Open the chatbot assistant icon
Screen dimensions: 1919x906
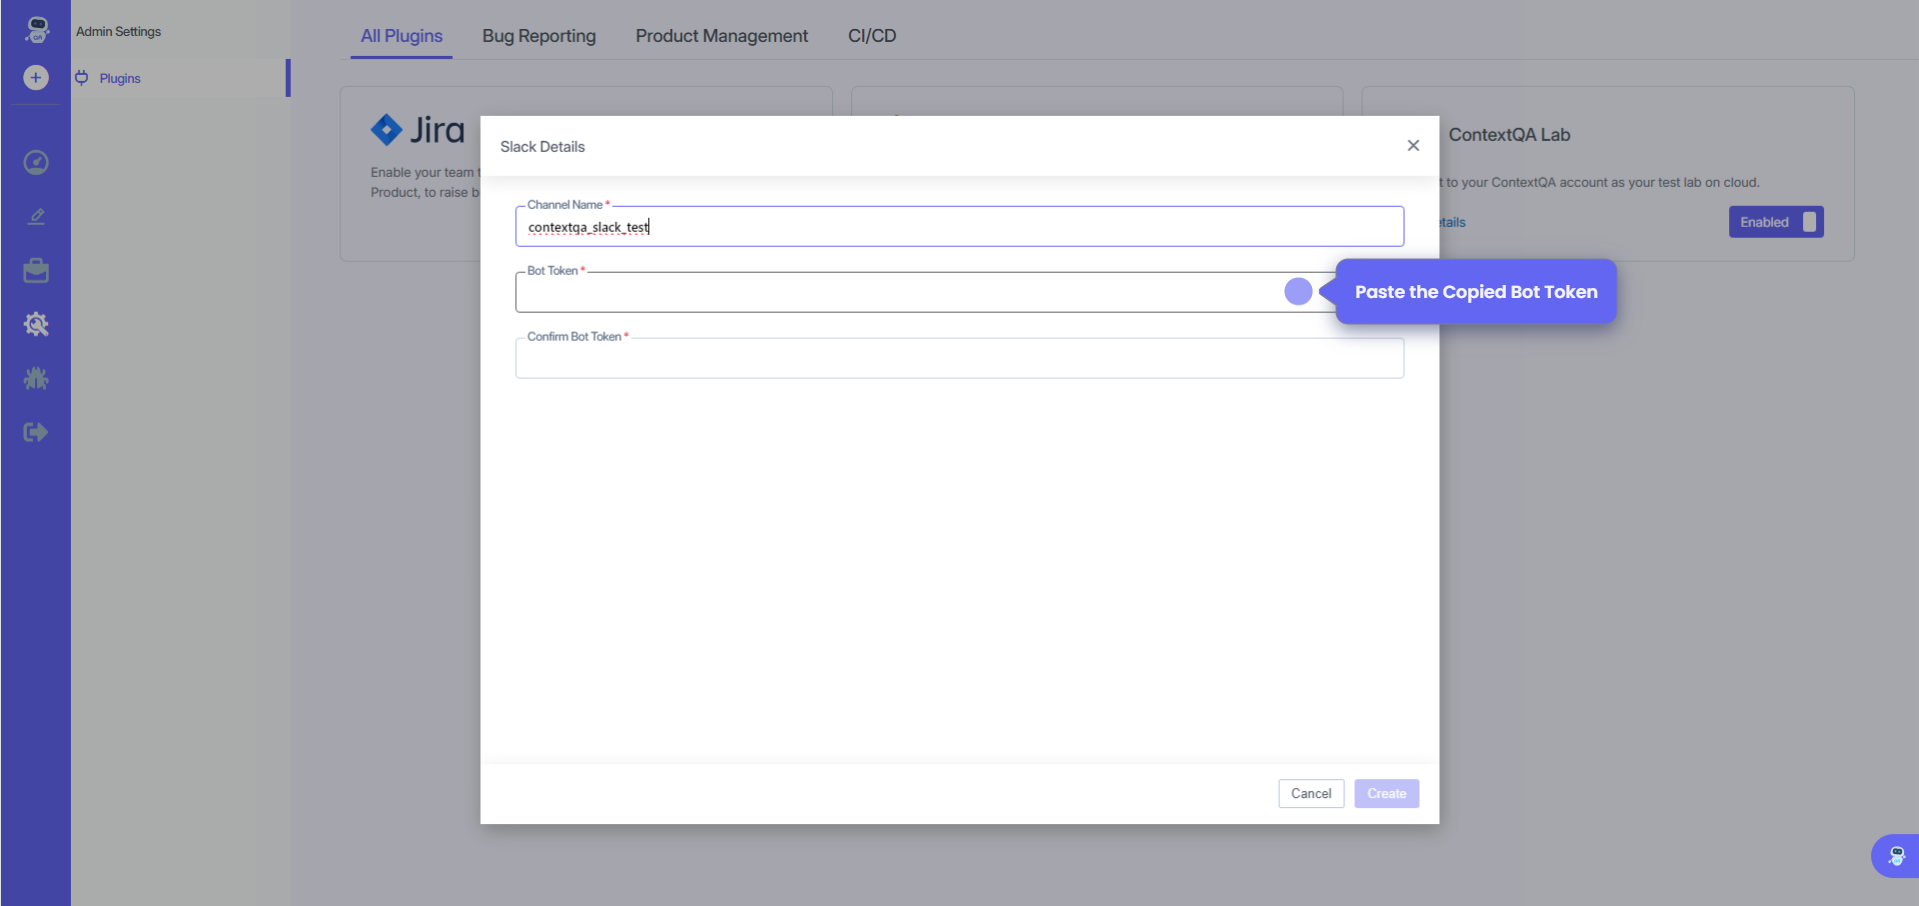tap(1896, 856)
